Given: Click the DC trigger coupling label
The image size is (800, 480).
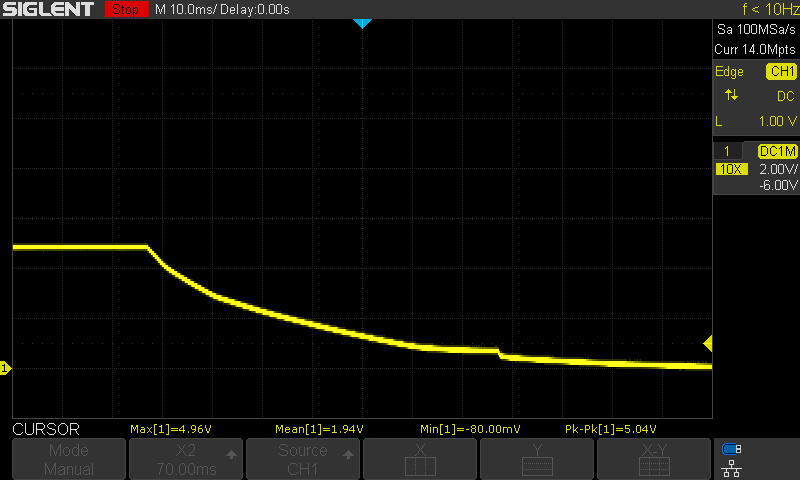Looking at the screenshot, I should click(786, 96).
